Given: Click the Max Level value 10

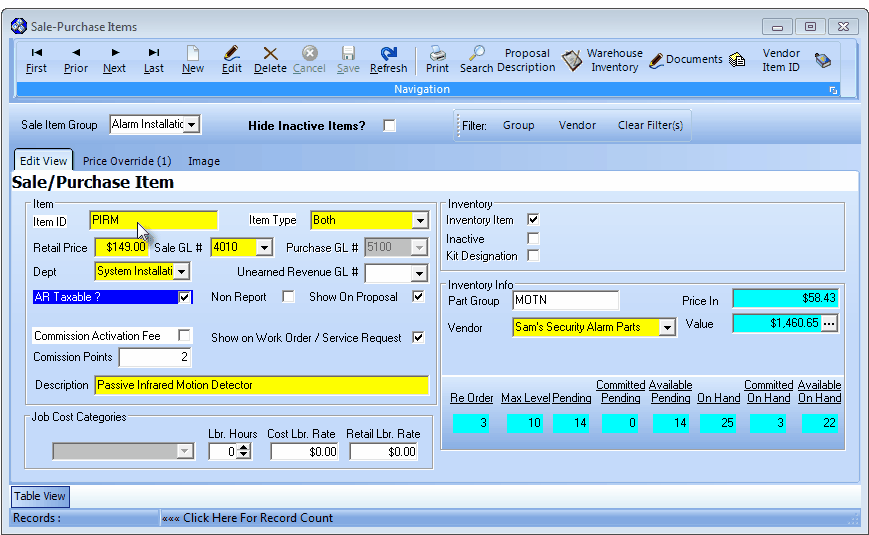Looking at the screenshot, I should [x=524, y=423].
